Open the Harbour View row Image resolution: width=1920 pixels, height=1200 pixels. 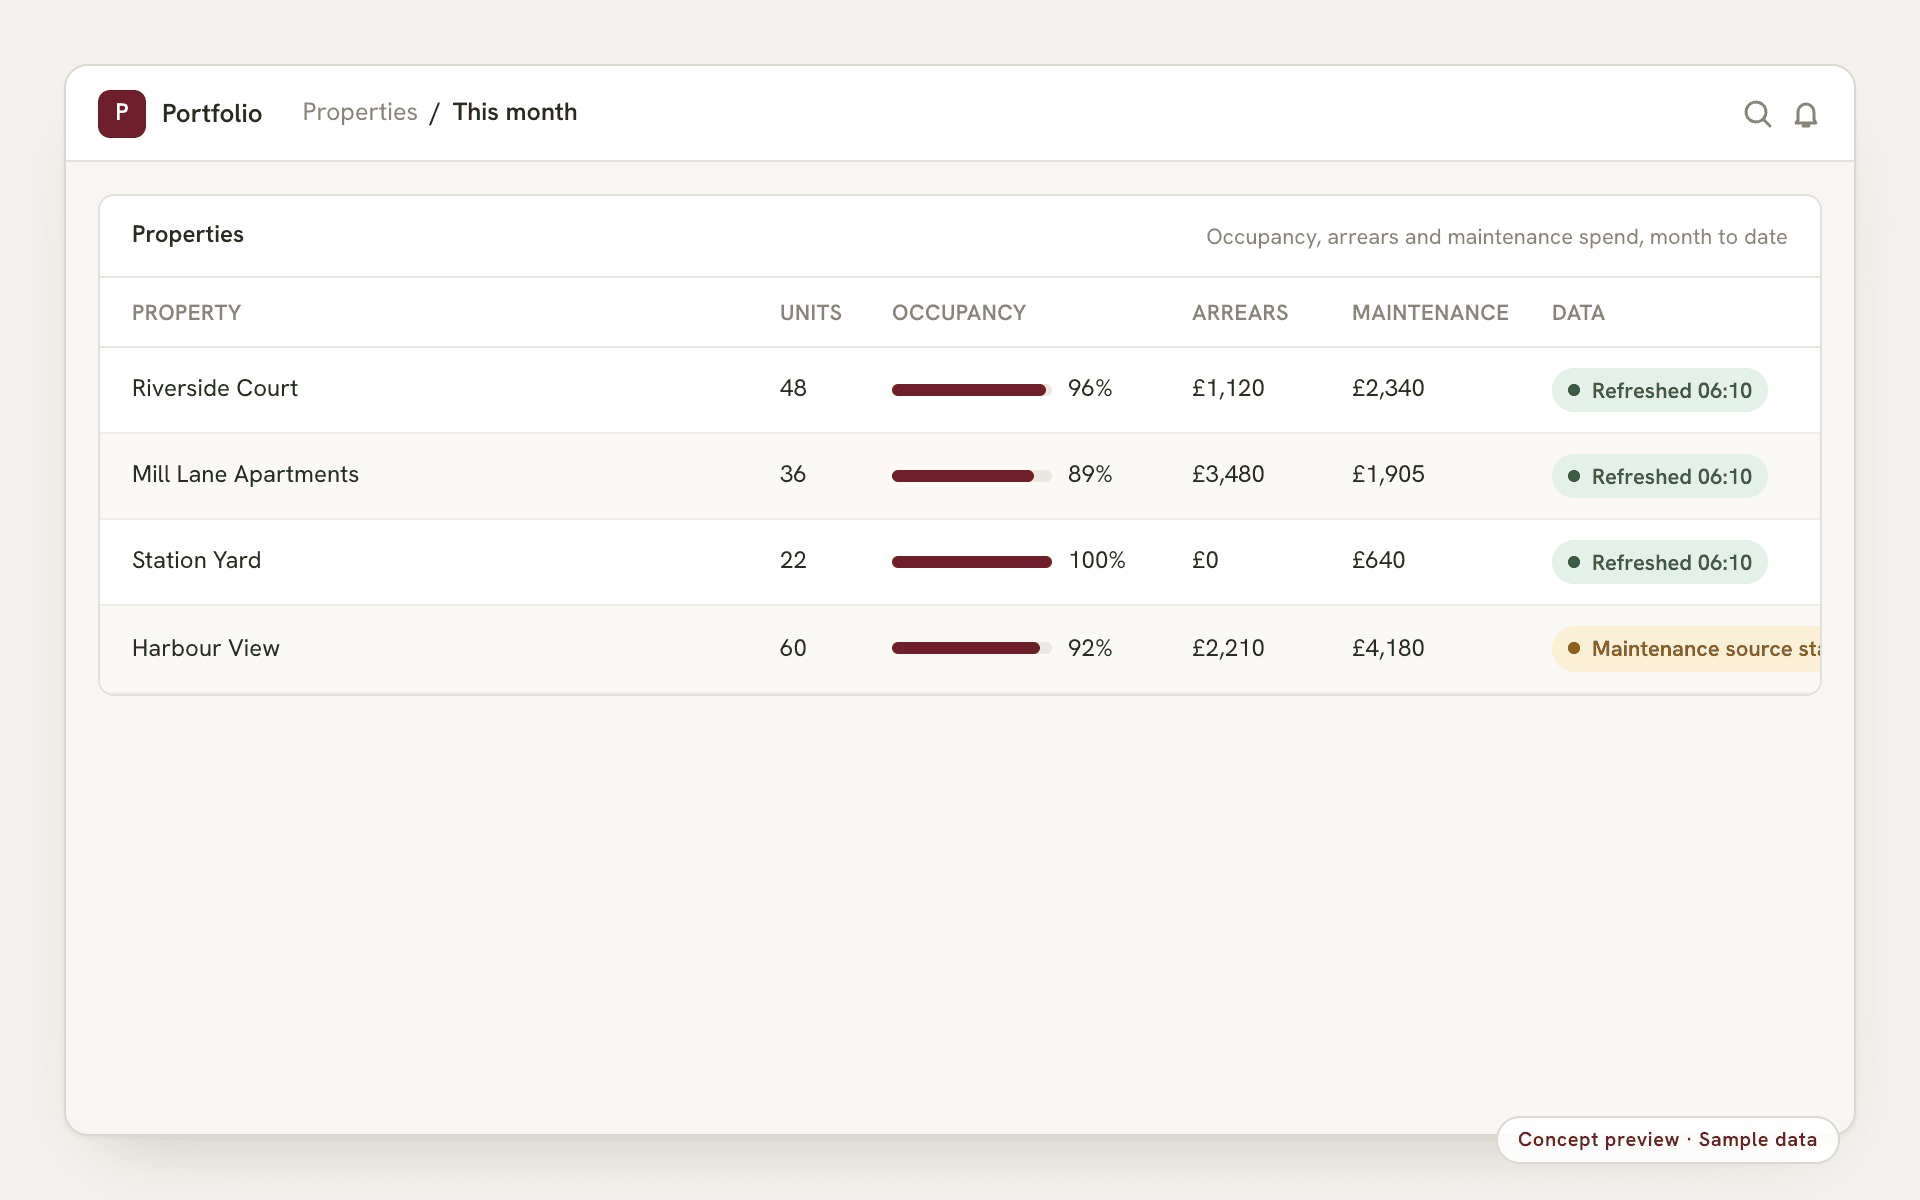960,649
